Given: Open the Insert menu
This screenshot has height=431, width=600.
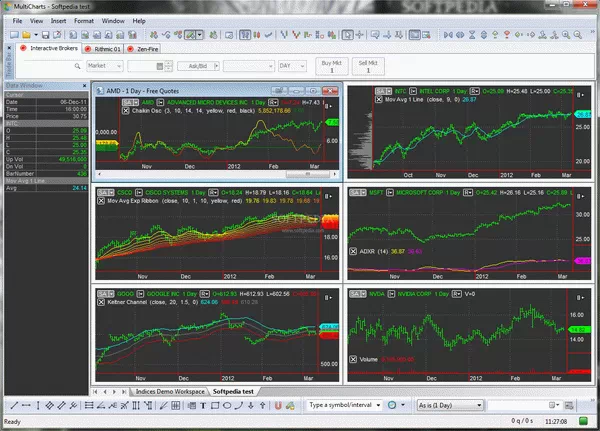Looking at the screenshot, I should coord(58,21).
